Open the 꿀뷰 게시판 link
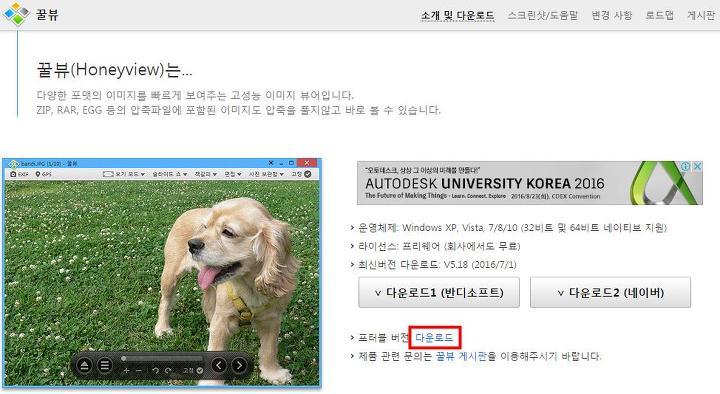720x394 pixels. click(x=461, y=356)
